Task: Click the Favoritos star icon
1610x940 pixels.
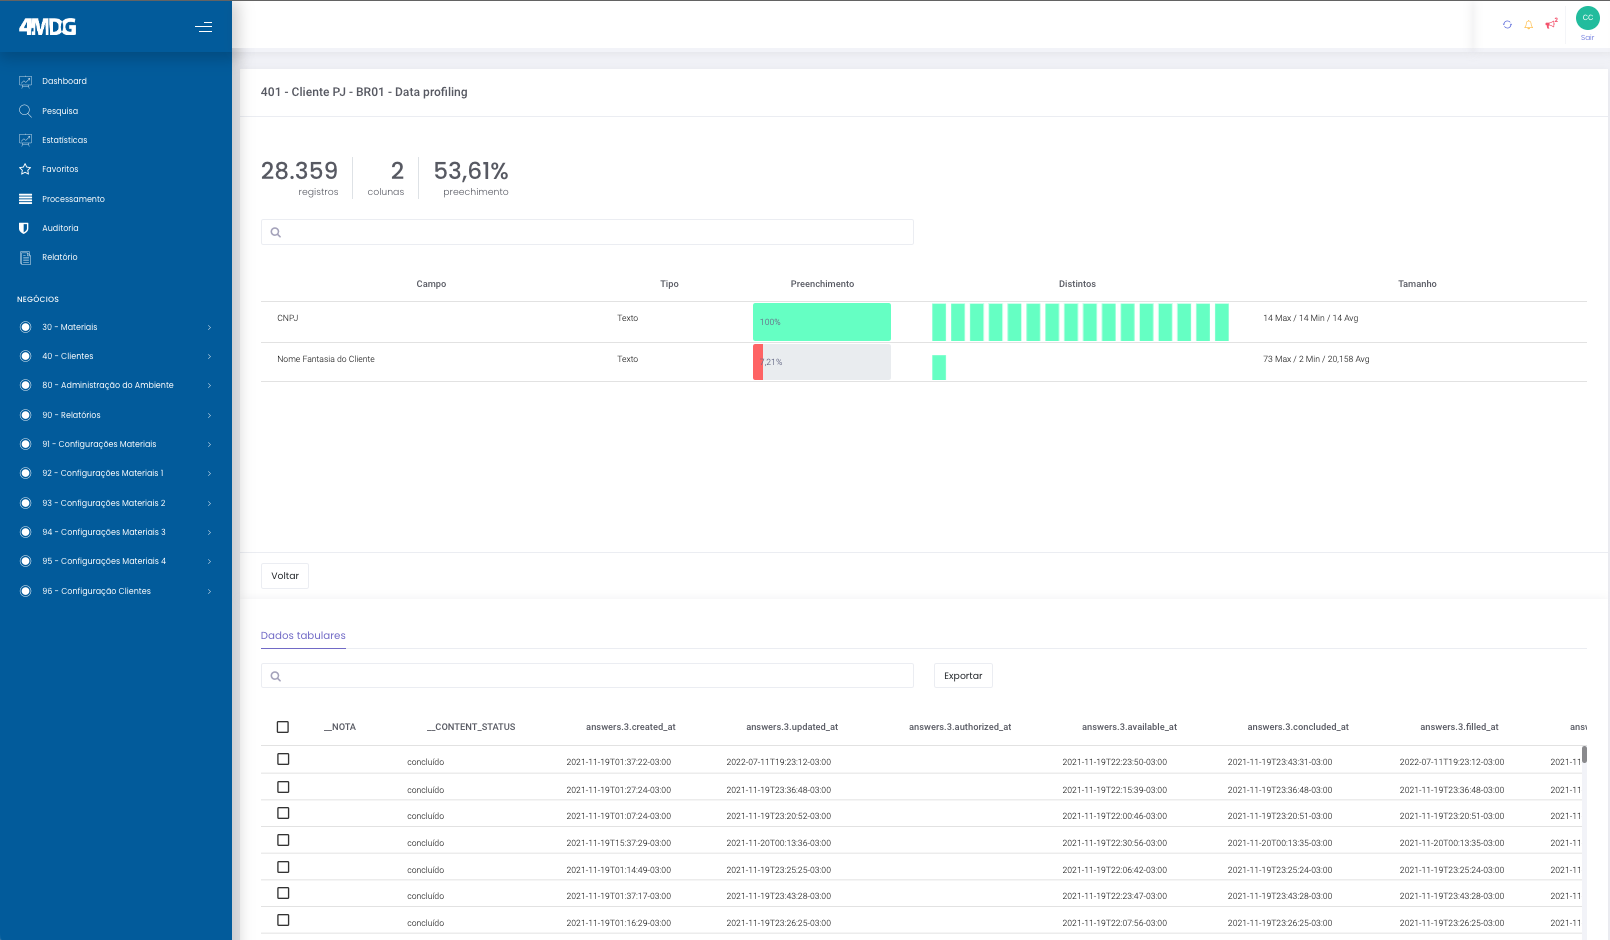Action: (25, 170)
